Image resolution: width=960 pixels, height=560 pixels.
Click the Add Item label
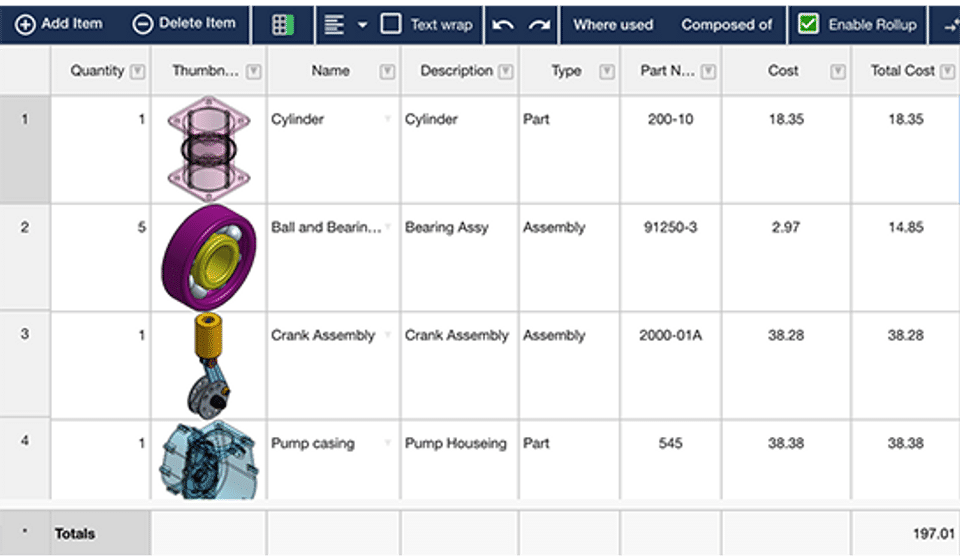(x=72, y=24)
